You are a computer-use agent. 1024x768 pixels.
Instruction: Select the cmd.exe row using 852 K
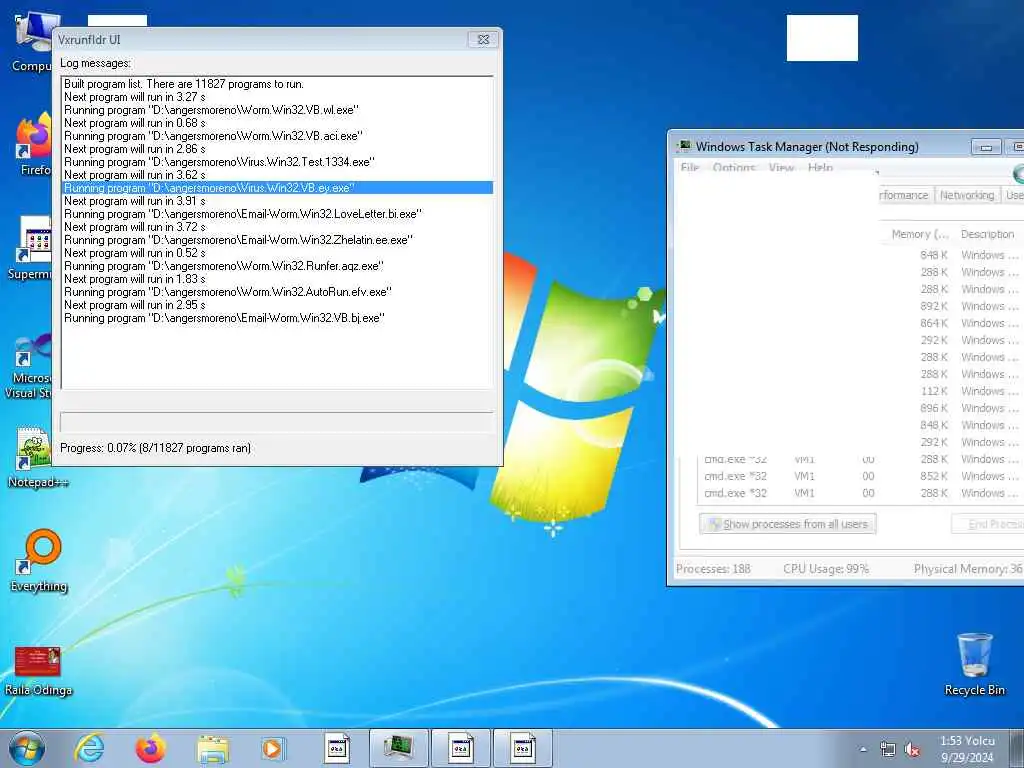click(x=861, y=476)
